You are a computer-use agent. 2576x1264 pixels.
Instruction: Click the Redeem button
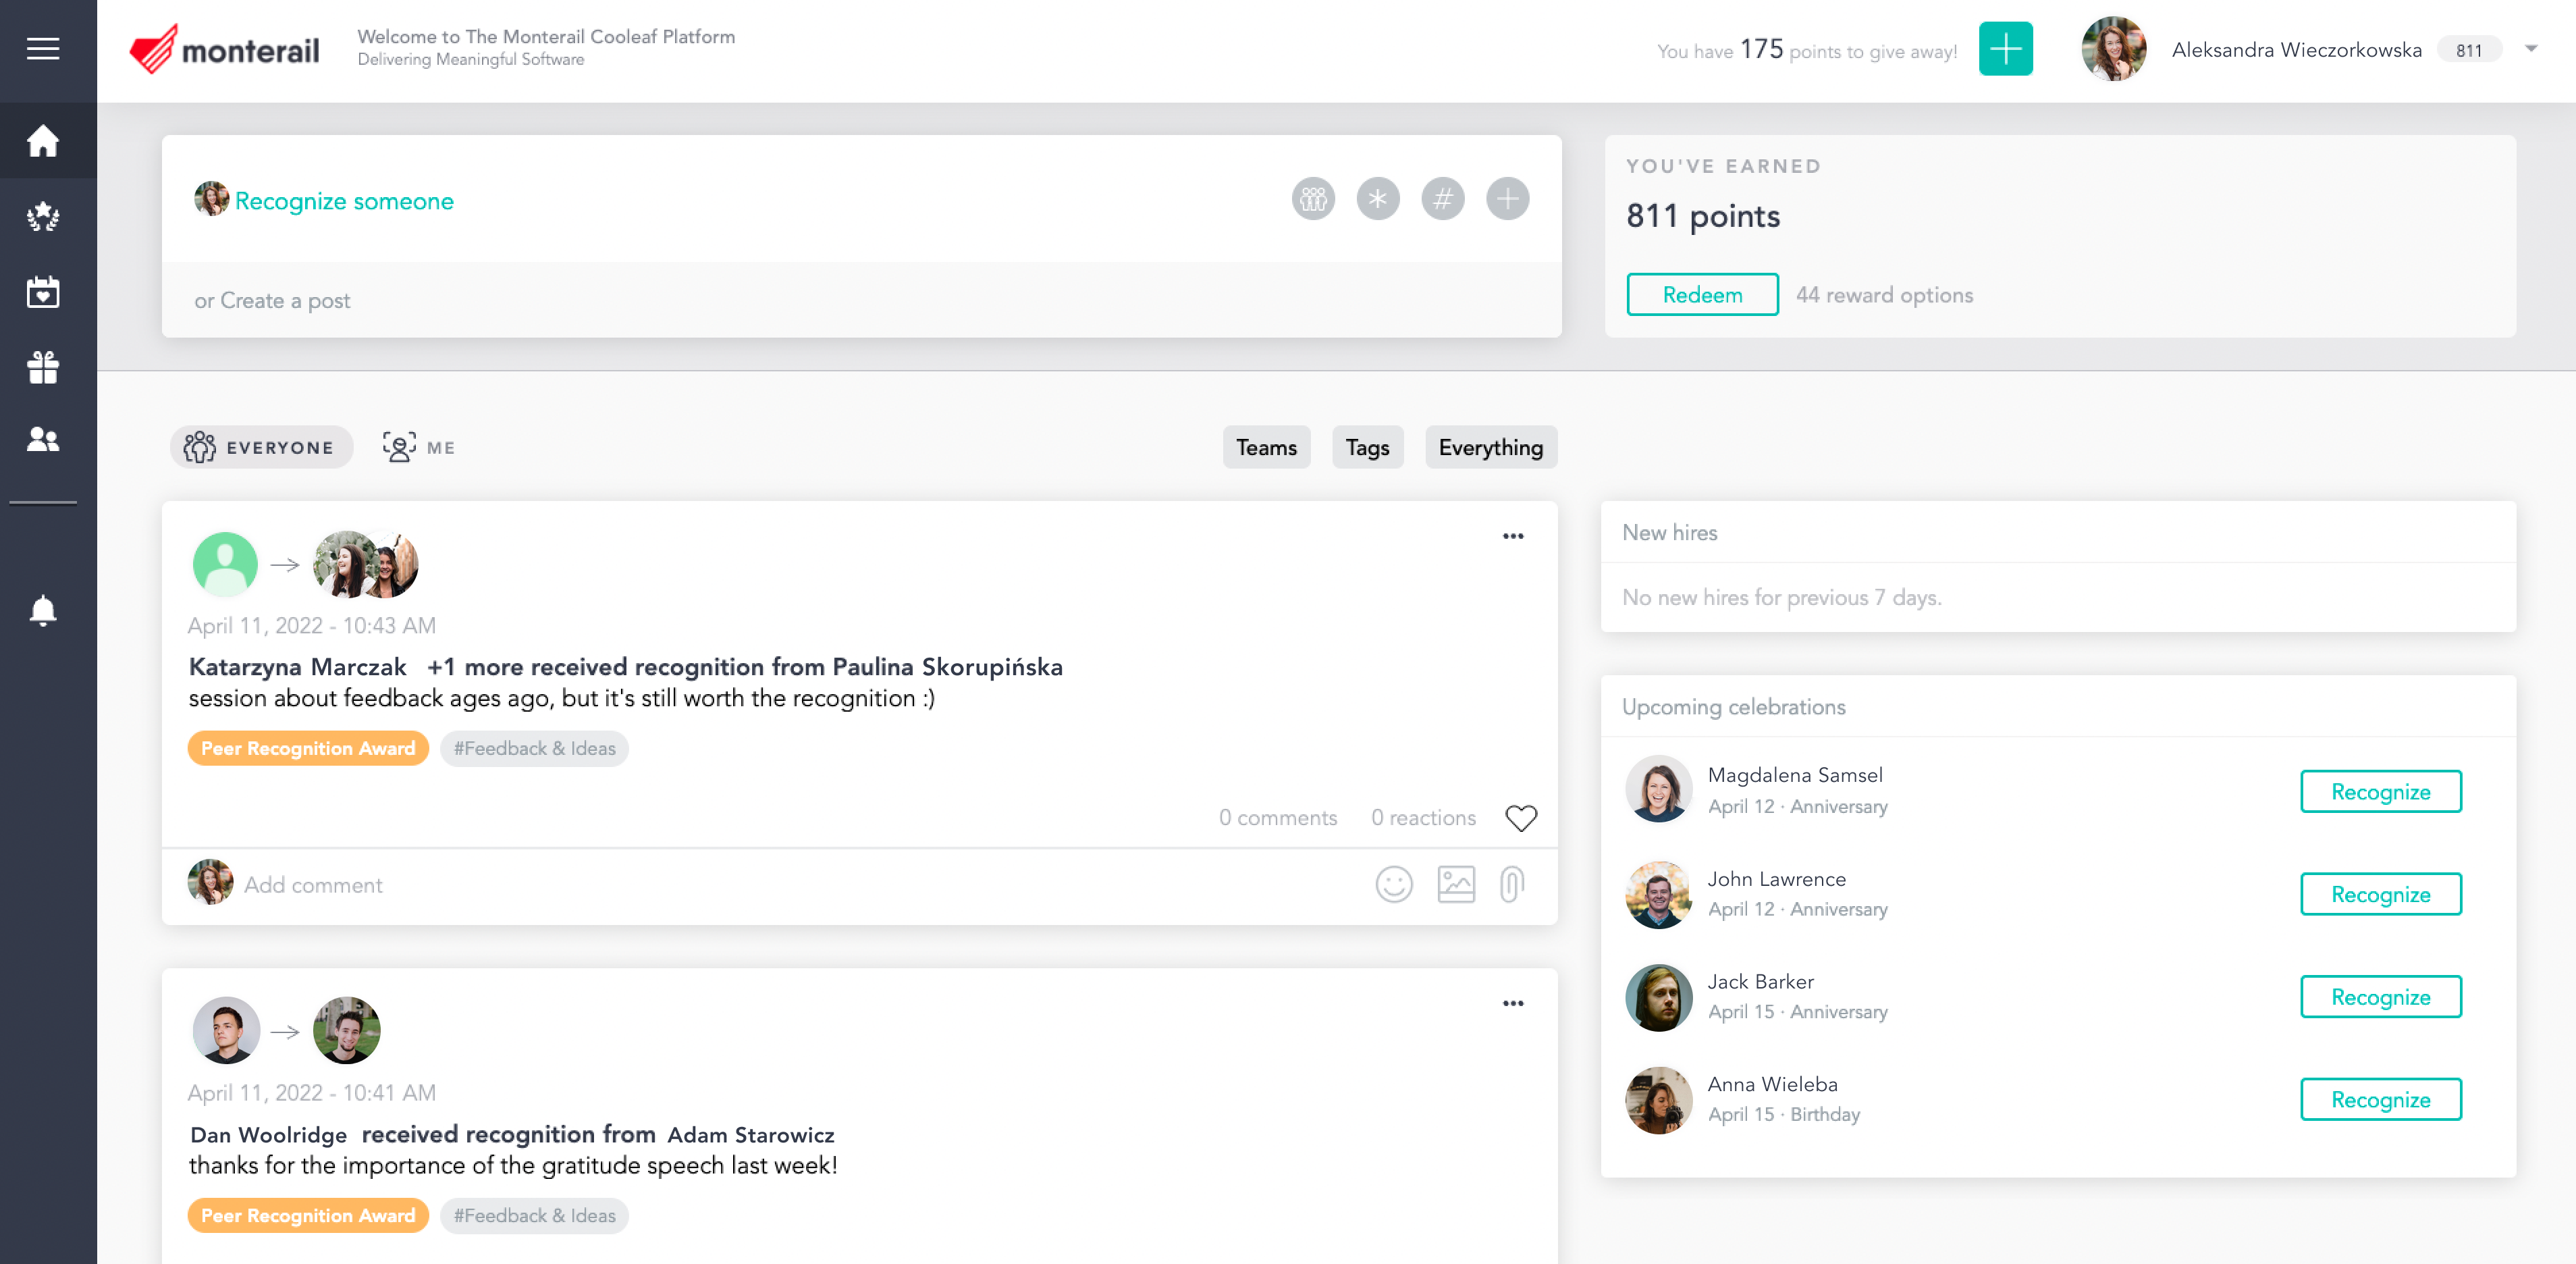pyautogui.click(x=1702, y=295)
